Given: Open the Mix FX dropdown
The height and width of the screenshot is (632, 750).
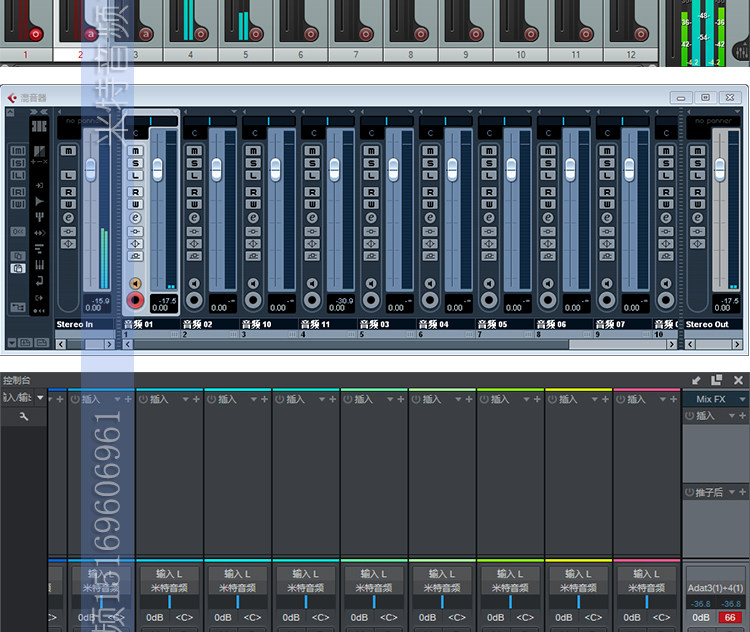Looking at the screenshot, I should 742,399.
